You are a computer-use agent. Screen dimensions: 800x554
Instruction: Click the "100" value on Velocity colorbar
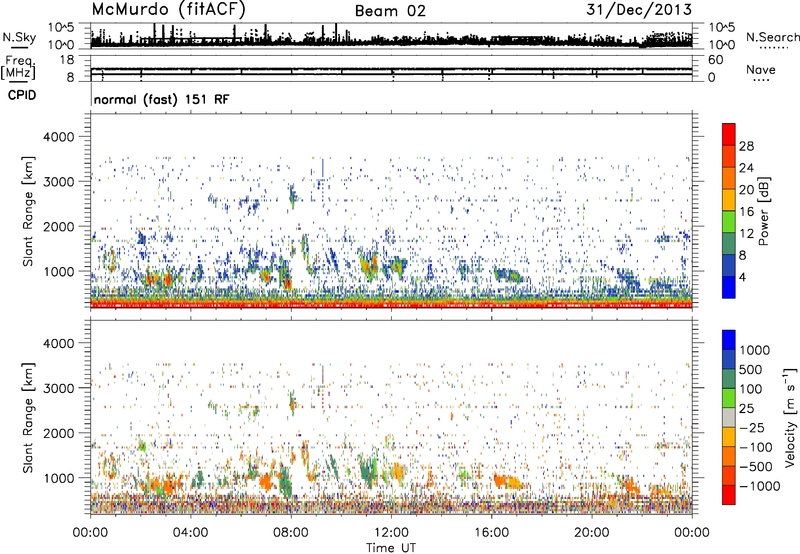(x=750, y=389)
